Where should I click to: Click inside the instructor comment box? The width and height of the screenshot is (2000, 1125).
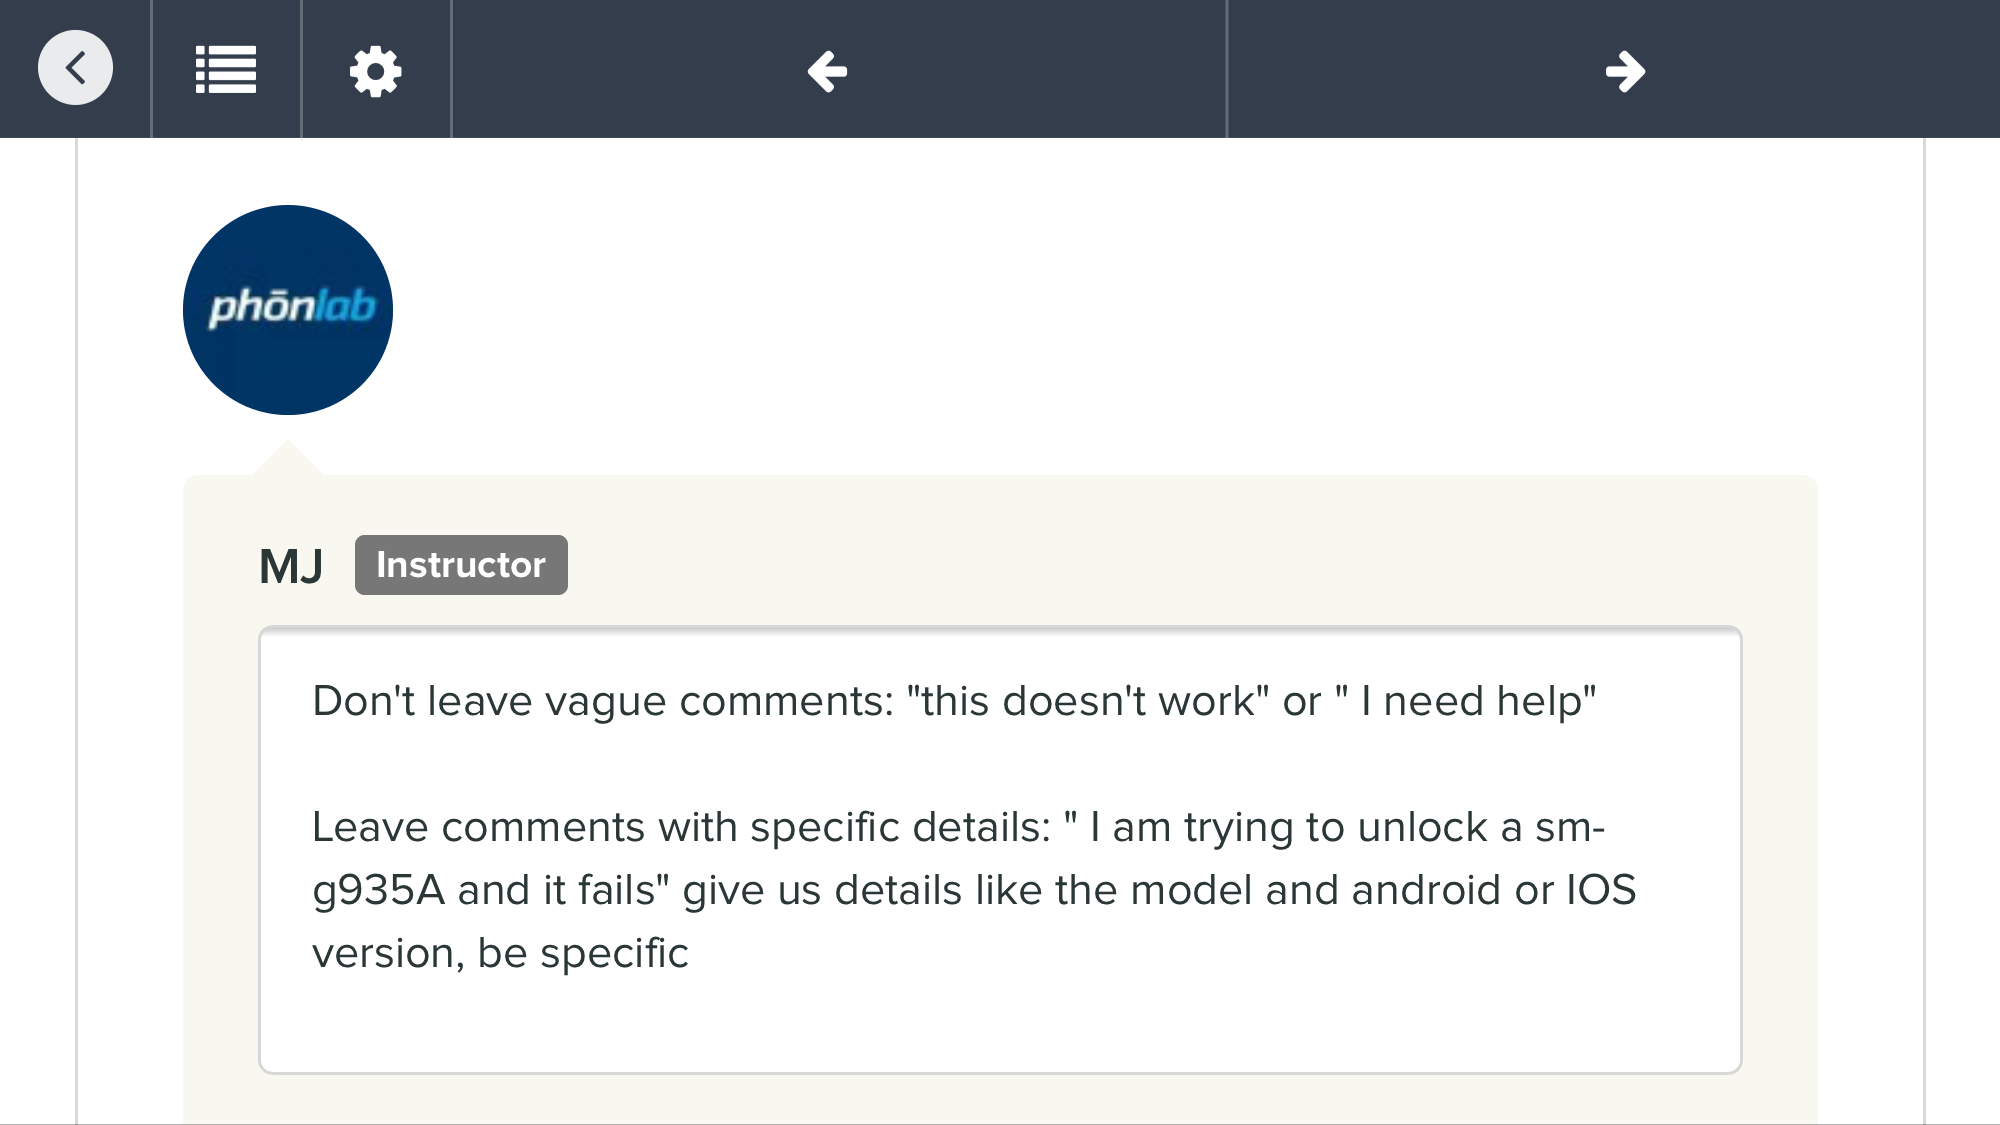coord(1000,850)
